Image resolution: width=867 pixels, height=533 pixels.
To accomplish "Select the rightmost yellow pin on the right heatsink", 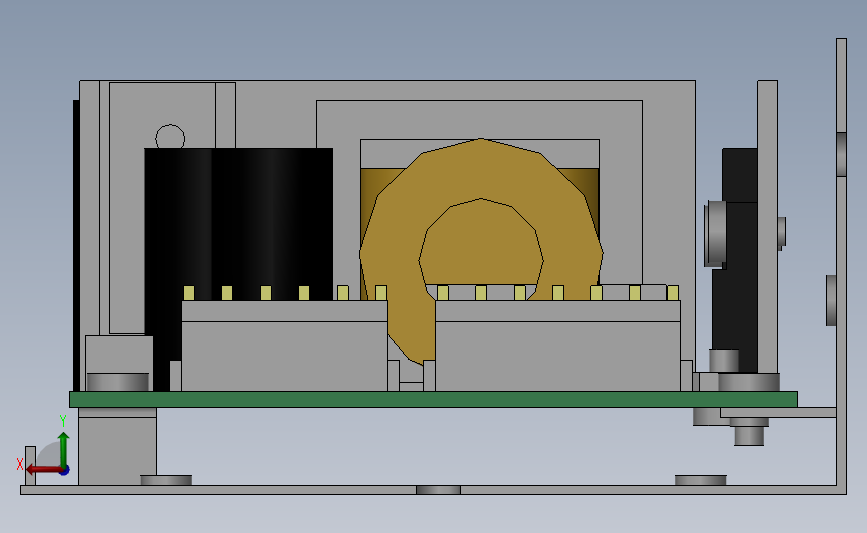I will pyautogui.click(x=673, y=293).
